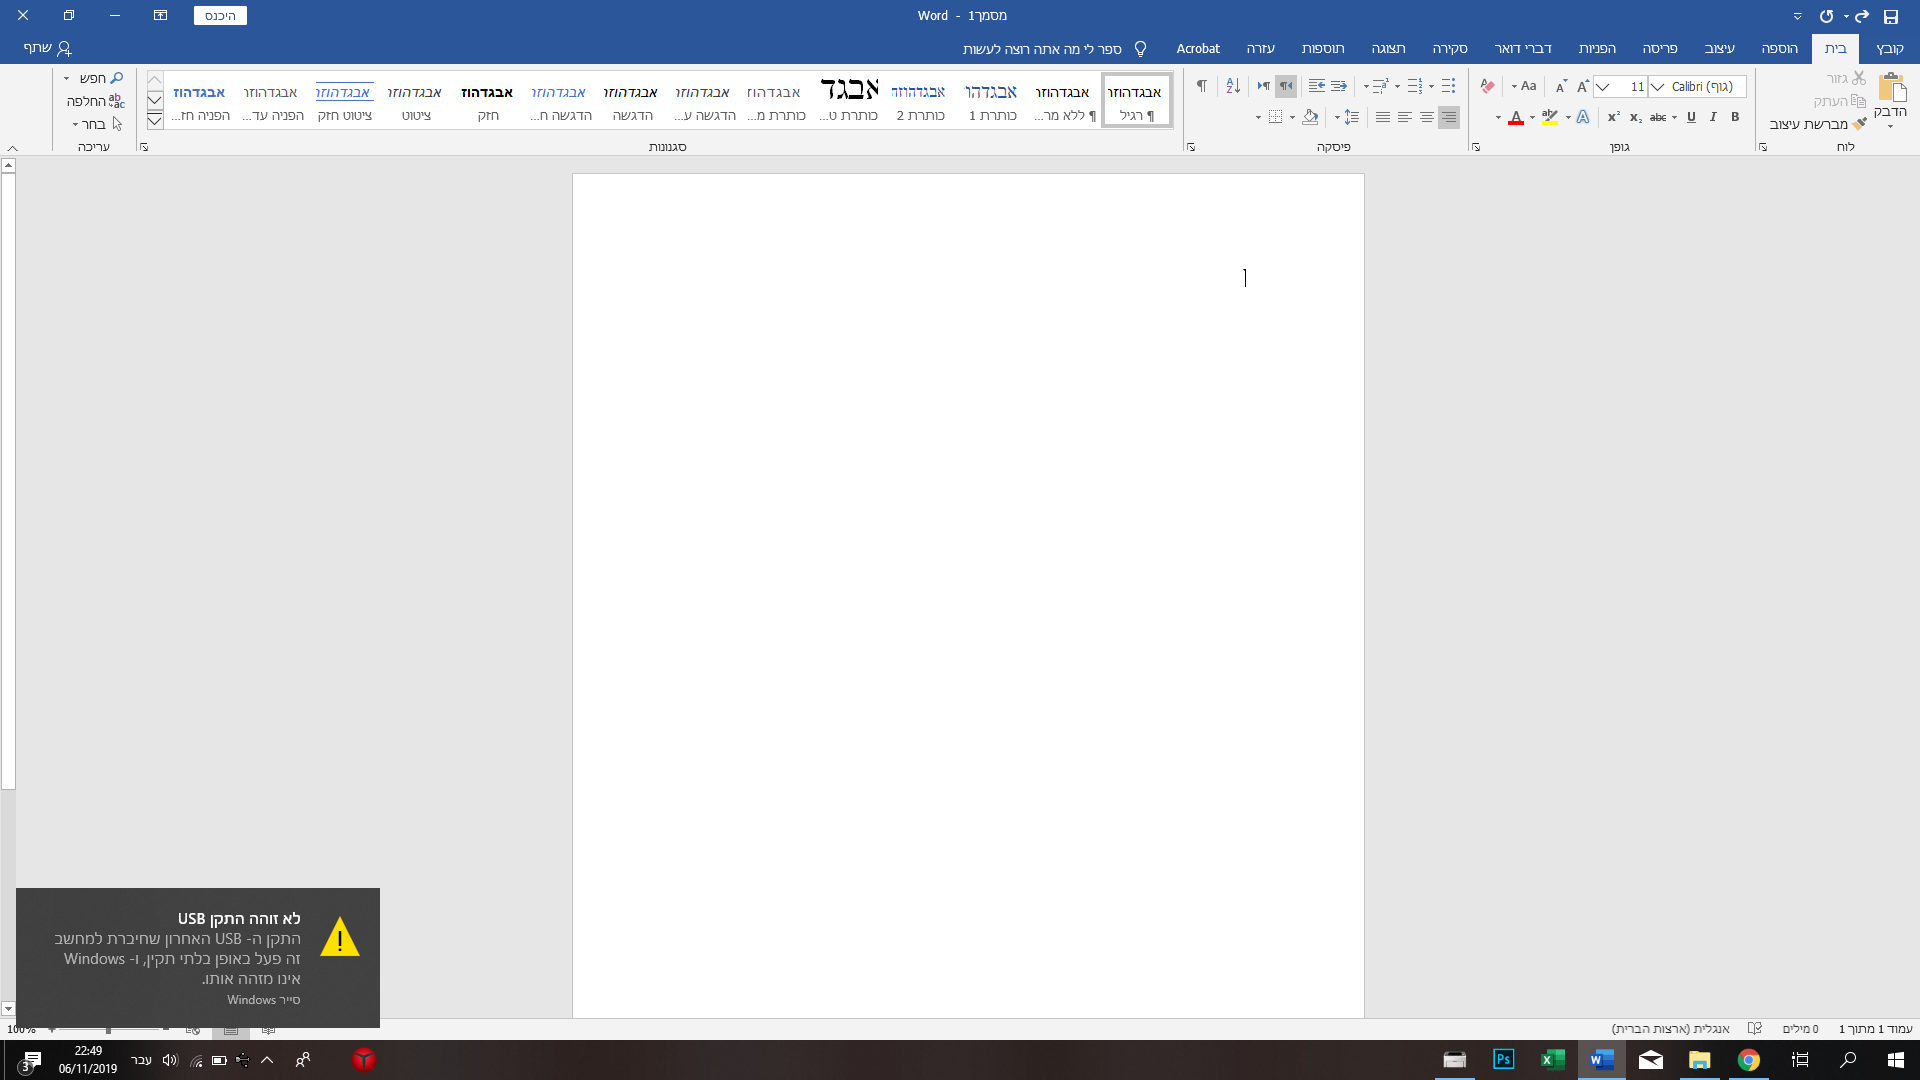
Task: Click the Sign in (היכנס) button
Action: coord(220,16)
